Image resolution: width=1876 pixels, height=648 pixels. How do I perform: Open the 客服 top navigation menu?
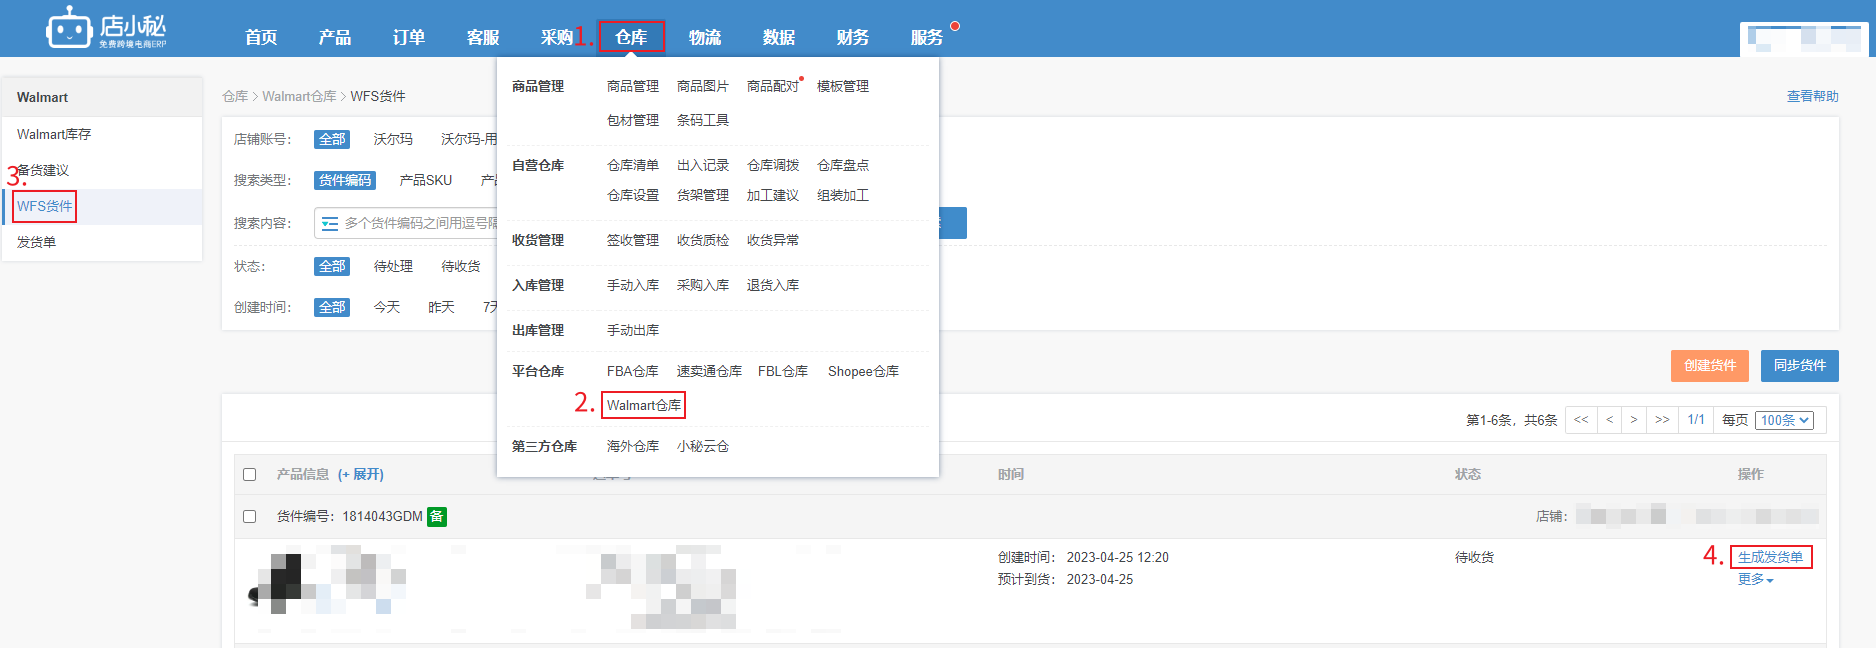click(x=483, y=37)
